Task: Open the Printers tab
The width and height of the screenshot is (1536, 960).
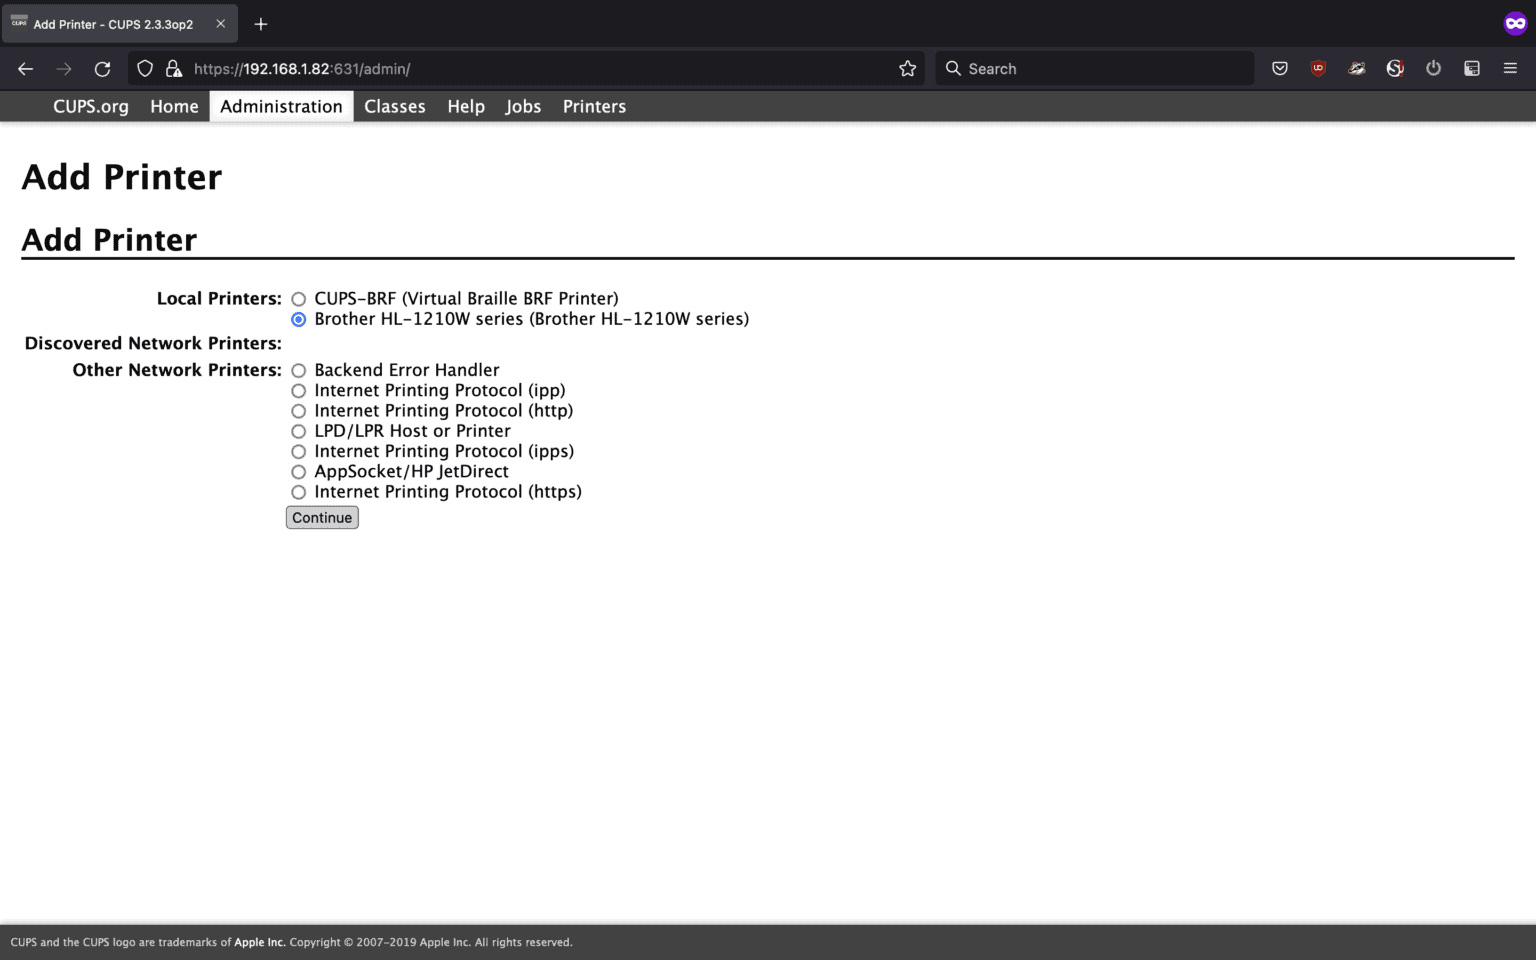Action: click(594, 107)
